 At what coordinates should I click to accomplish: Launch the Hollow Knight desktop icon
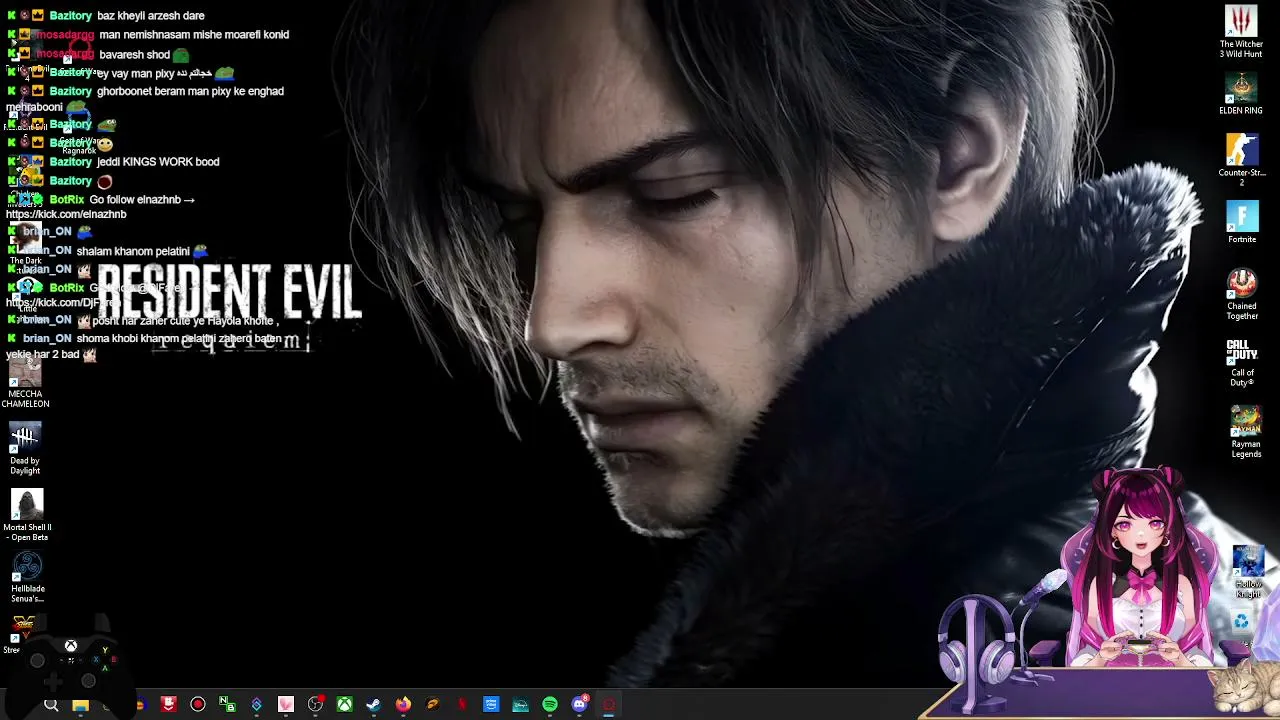tap(1248, 572)
